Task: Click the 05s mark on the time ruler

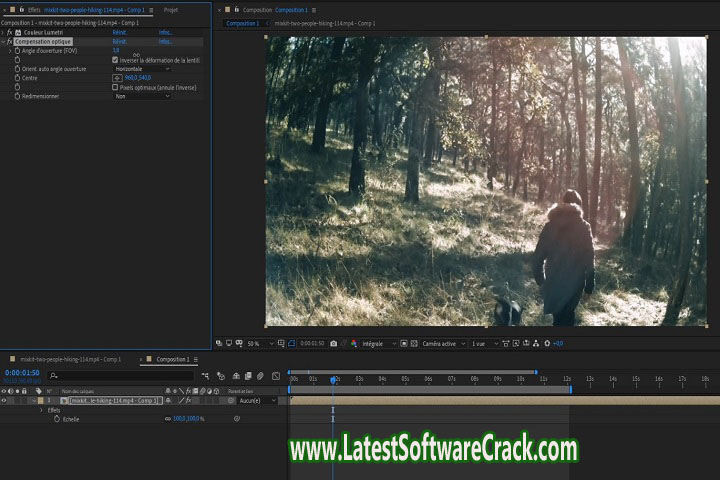Action: (405, 379)
